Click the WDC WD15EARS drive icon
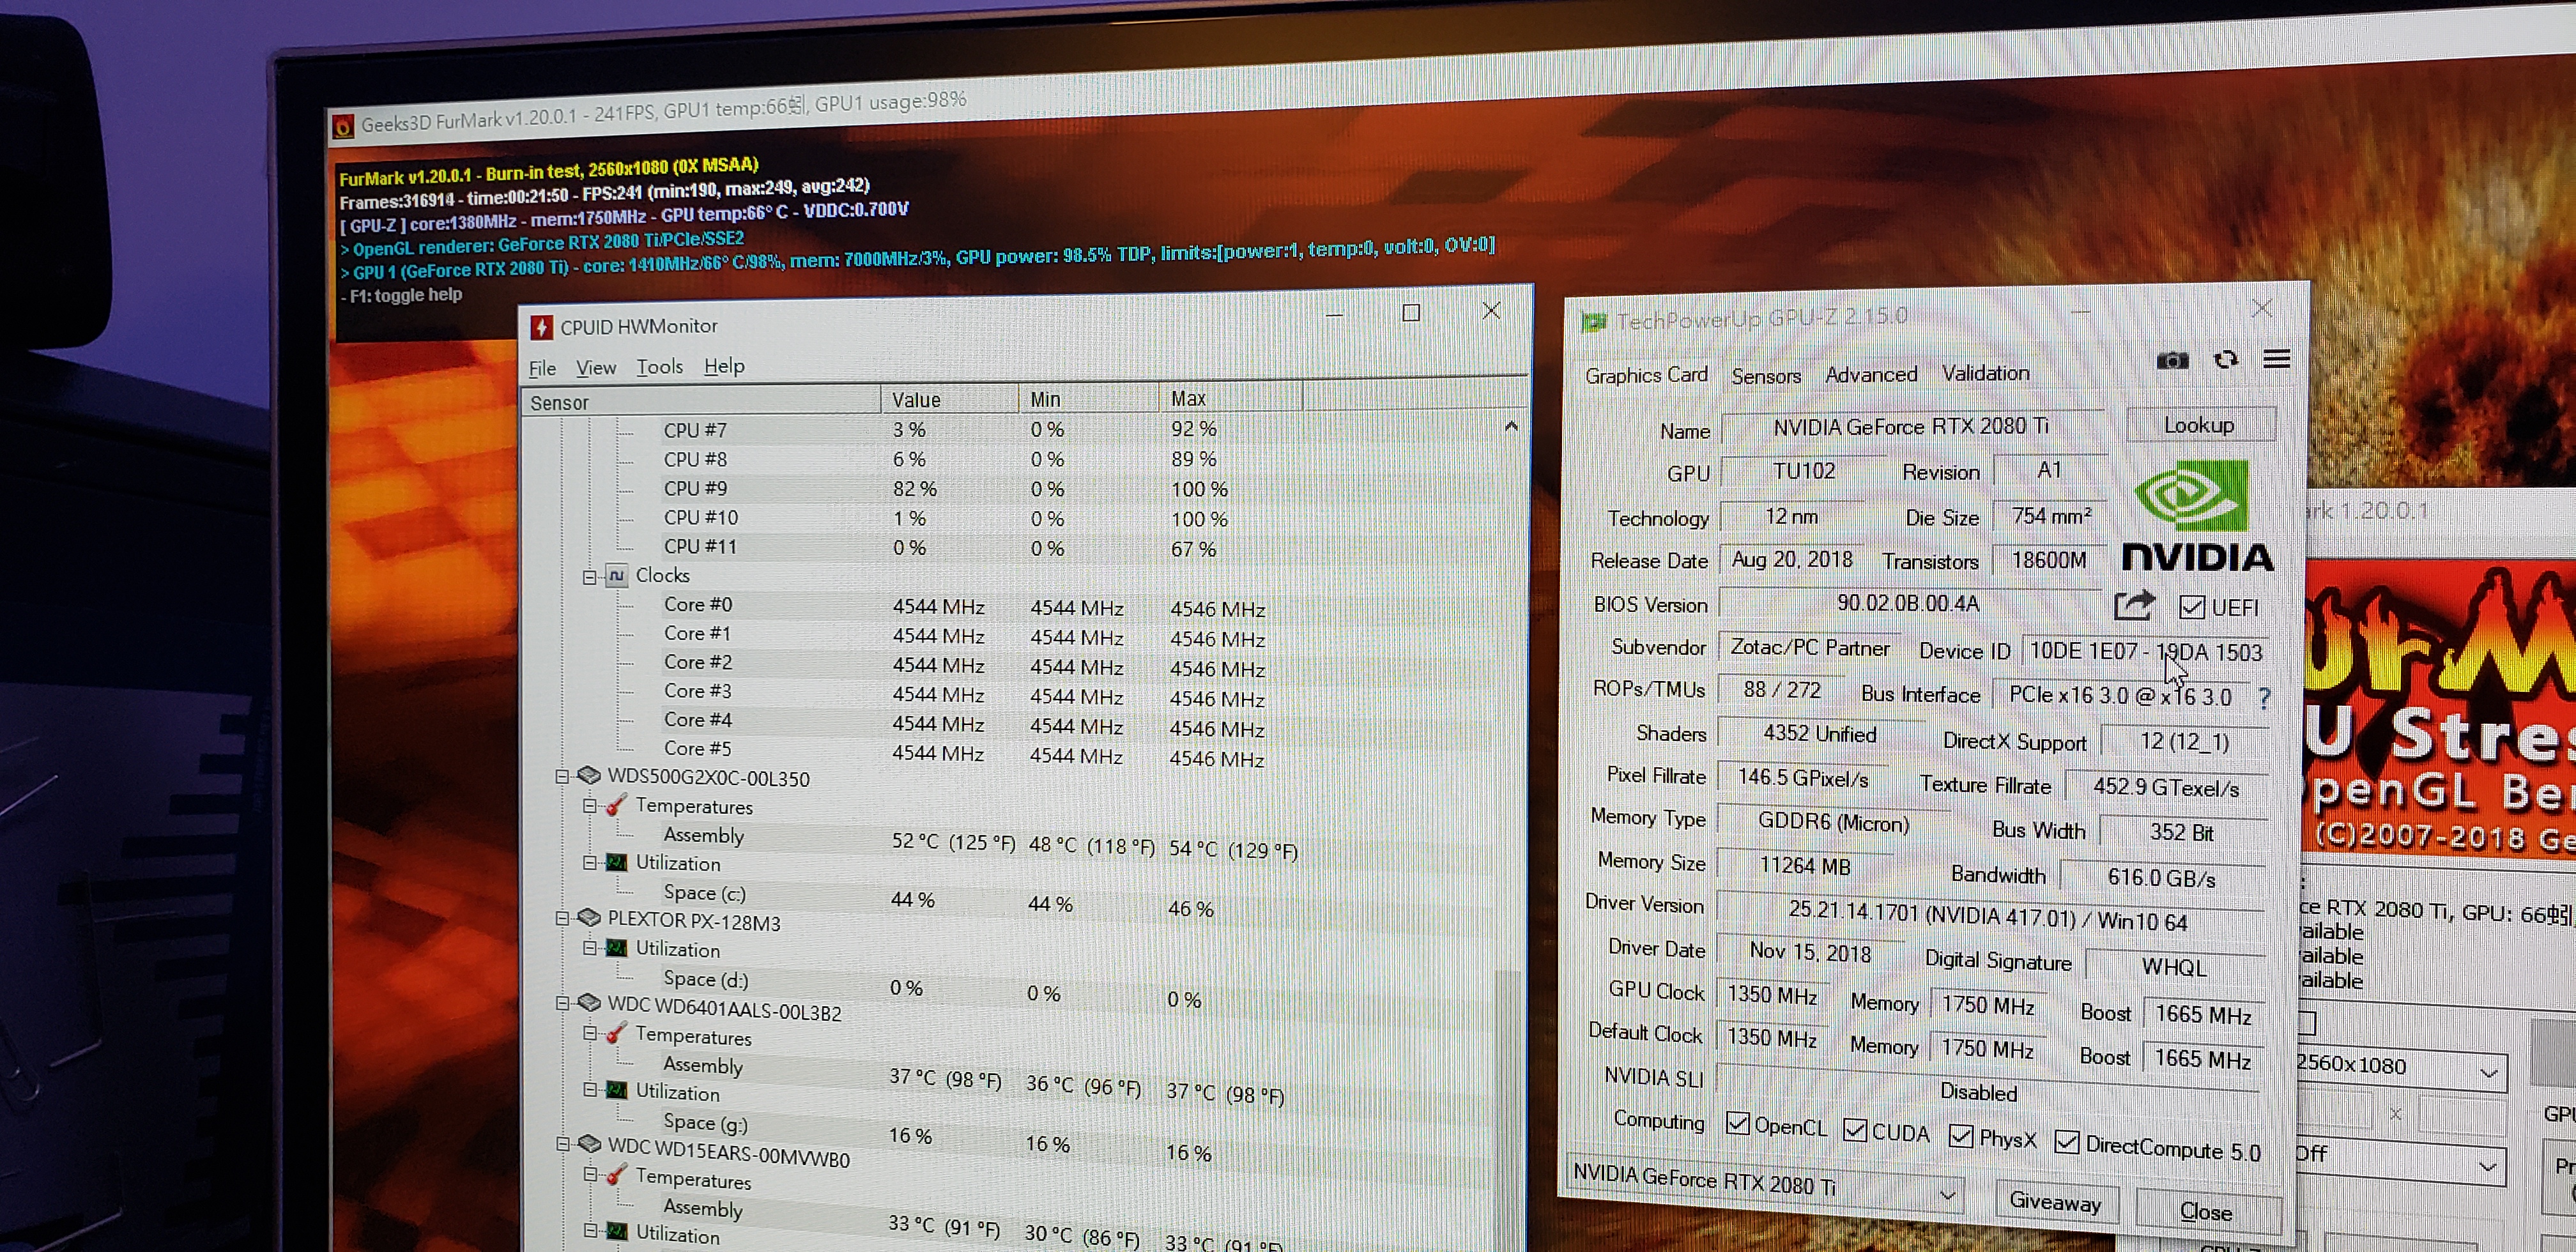The image size is (2576, 1252). pos(589,1144)
